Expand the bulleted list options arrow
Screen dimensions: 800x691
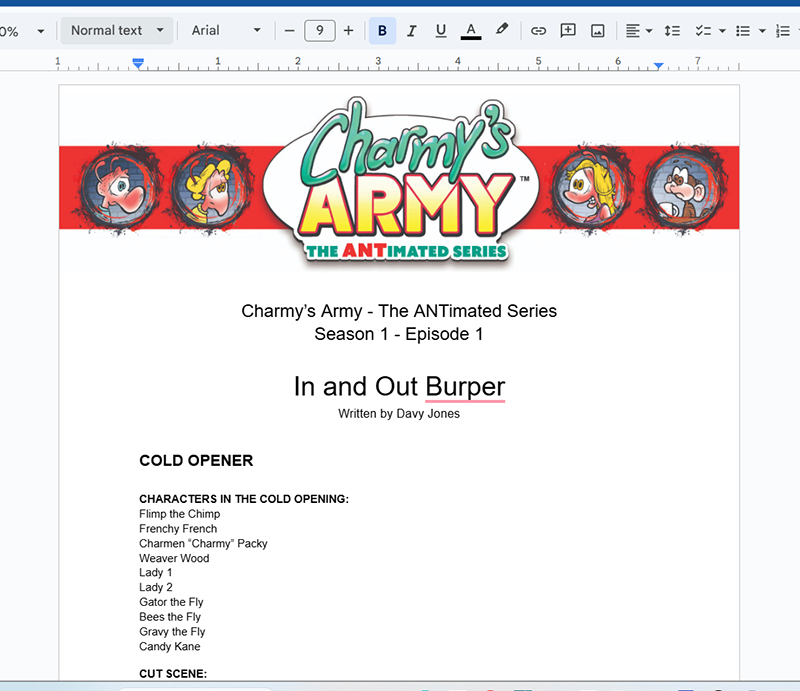(762, 31)
